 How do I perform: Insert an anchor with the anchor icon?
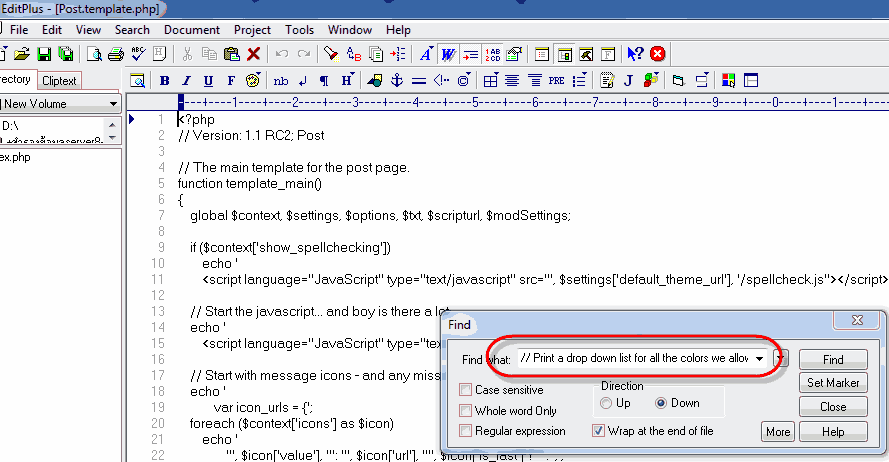click(397, 80)
